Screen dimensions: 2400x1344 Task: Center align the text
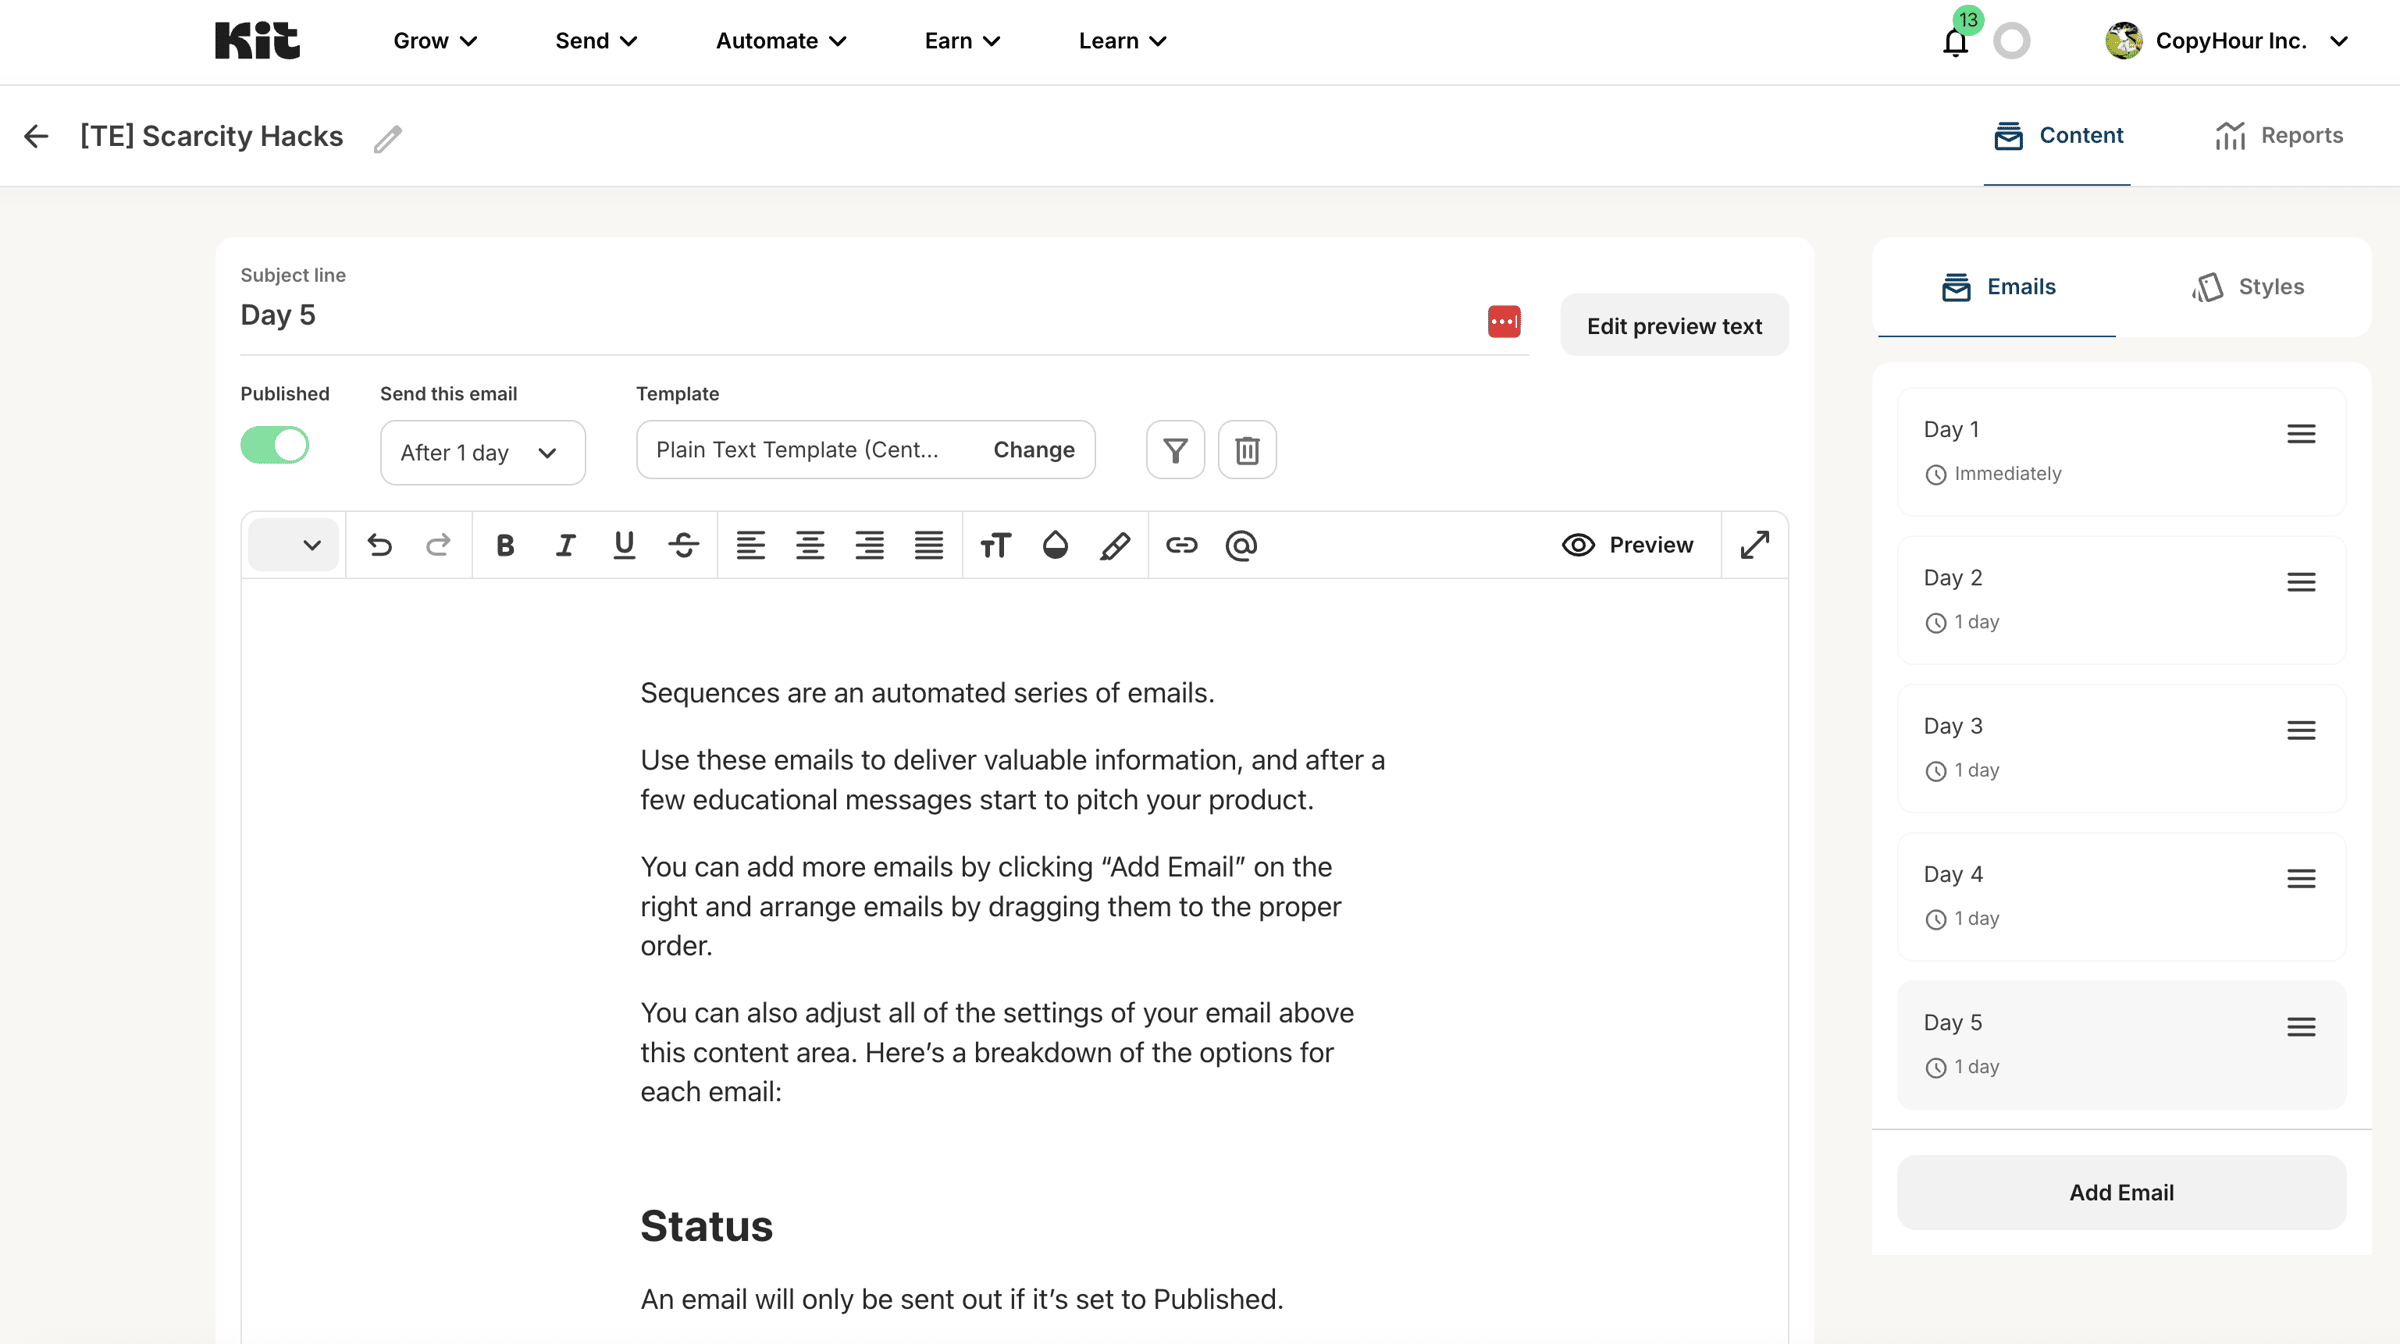810,545
